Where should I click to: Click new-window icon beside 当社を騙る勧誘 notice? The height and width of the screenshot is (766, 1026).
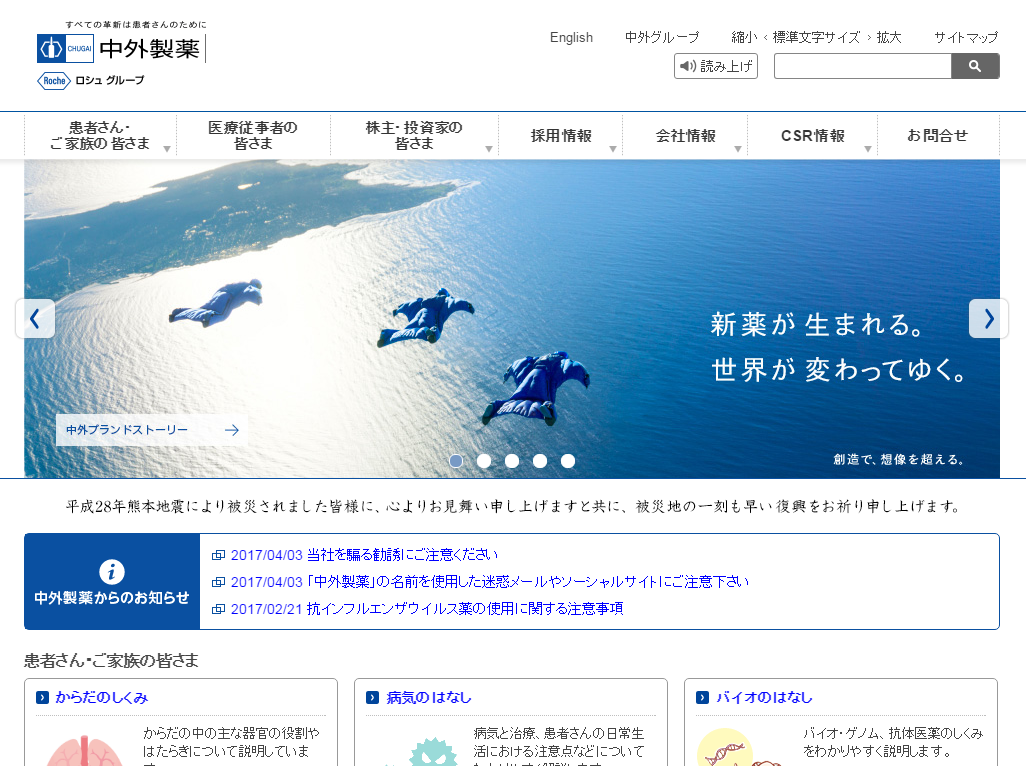[x=219, y=555]
